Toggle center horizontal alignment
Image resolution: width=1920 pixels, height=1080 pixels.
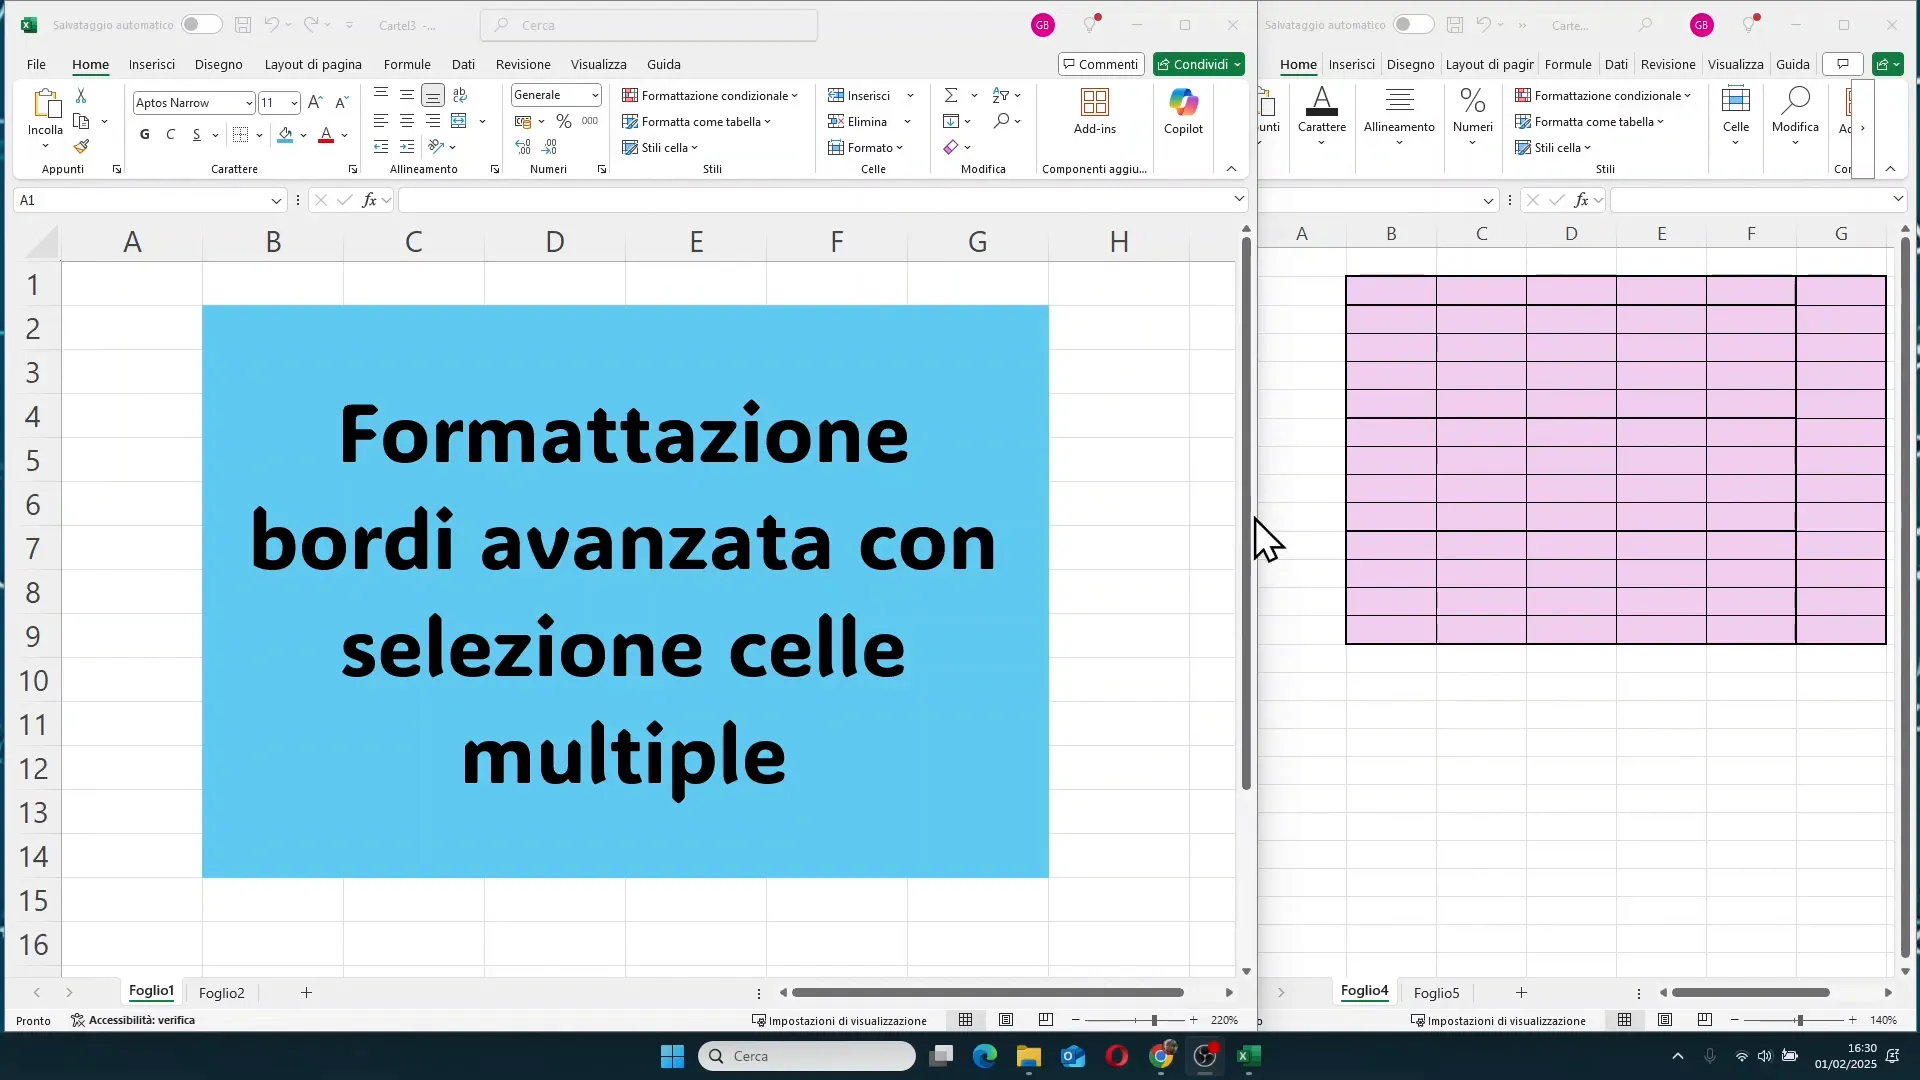point(407,121)
